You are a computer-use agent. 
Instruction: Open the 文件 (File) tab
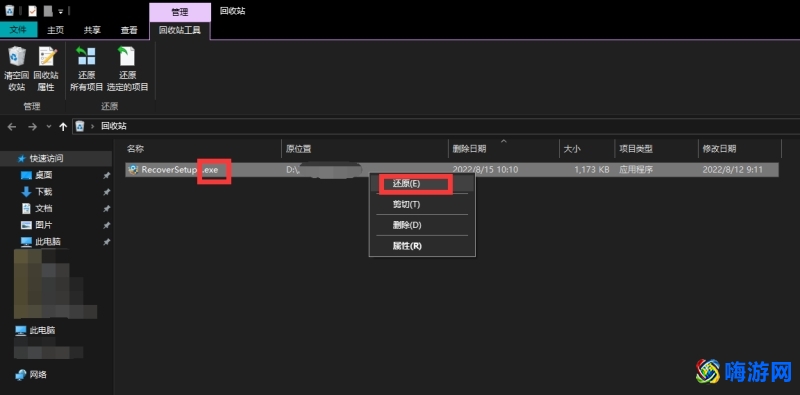(18, 30)
